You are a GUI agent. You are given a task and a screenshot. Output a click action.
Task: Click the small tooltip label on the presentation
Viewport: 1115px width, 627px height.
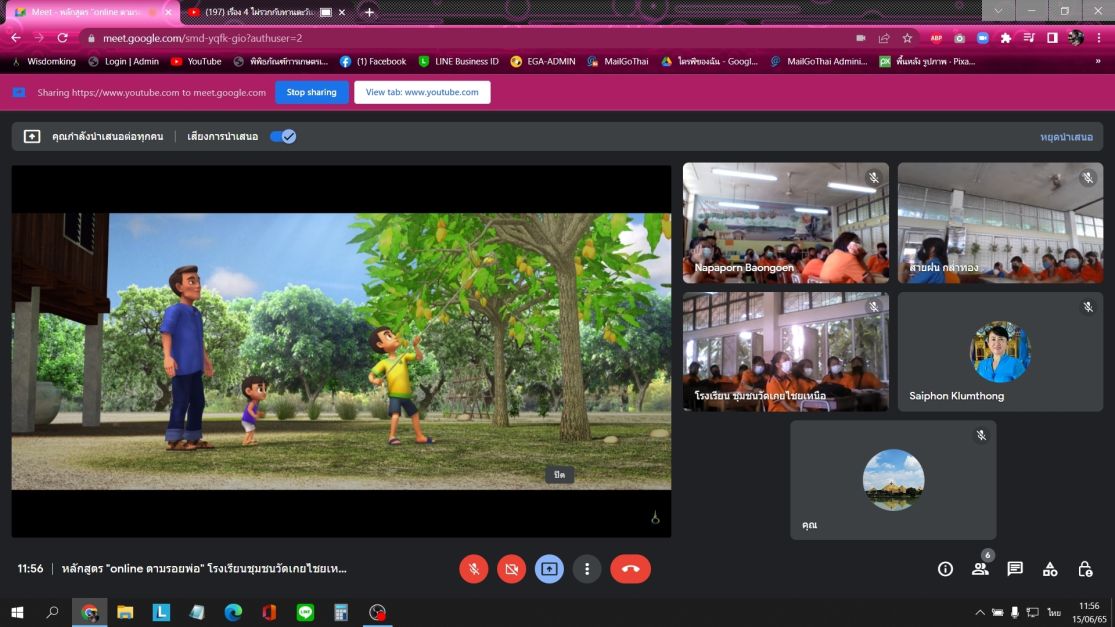tap(560, 475)
